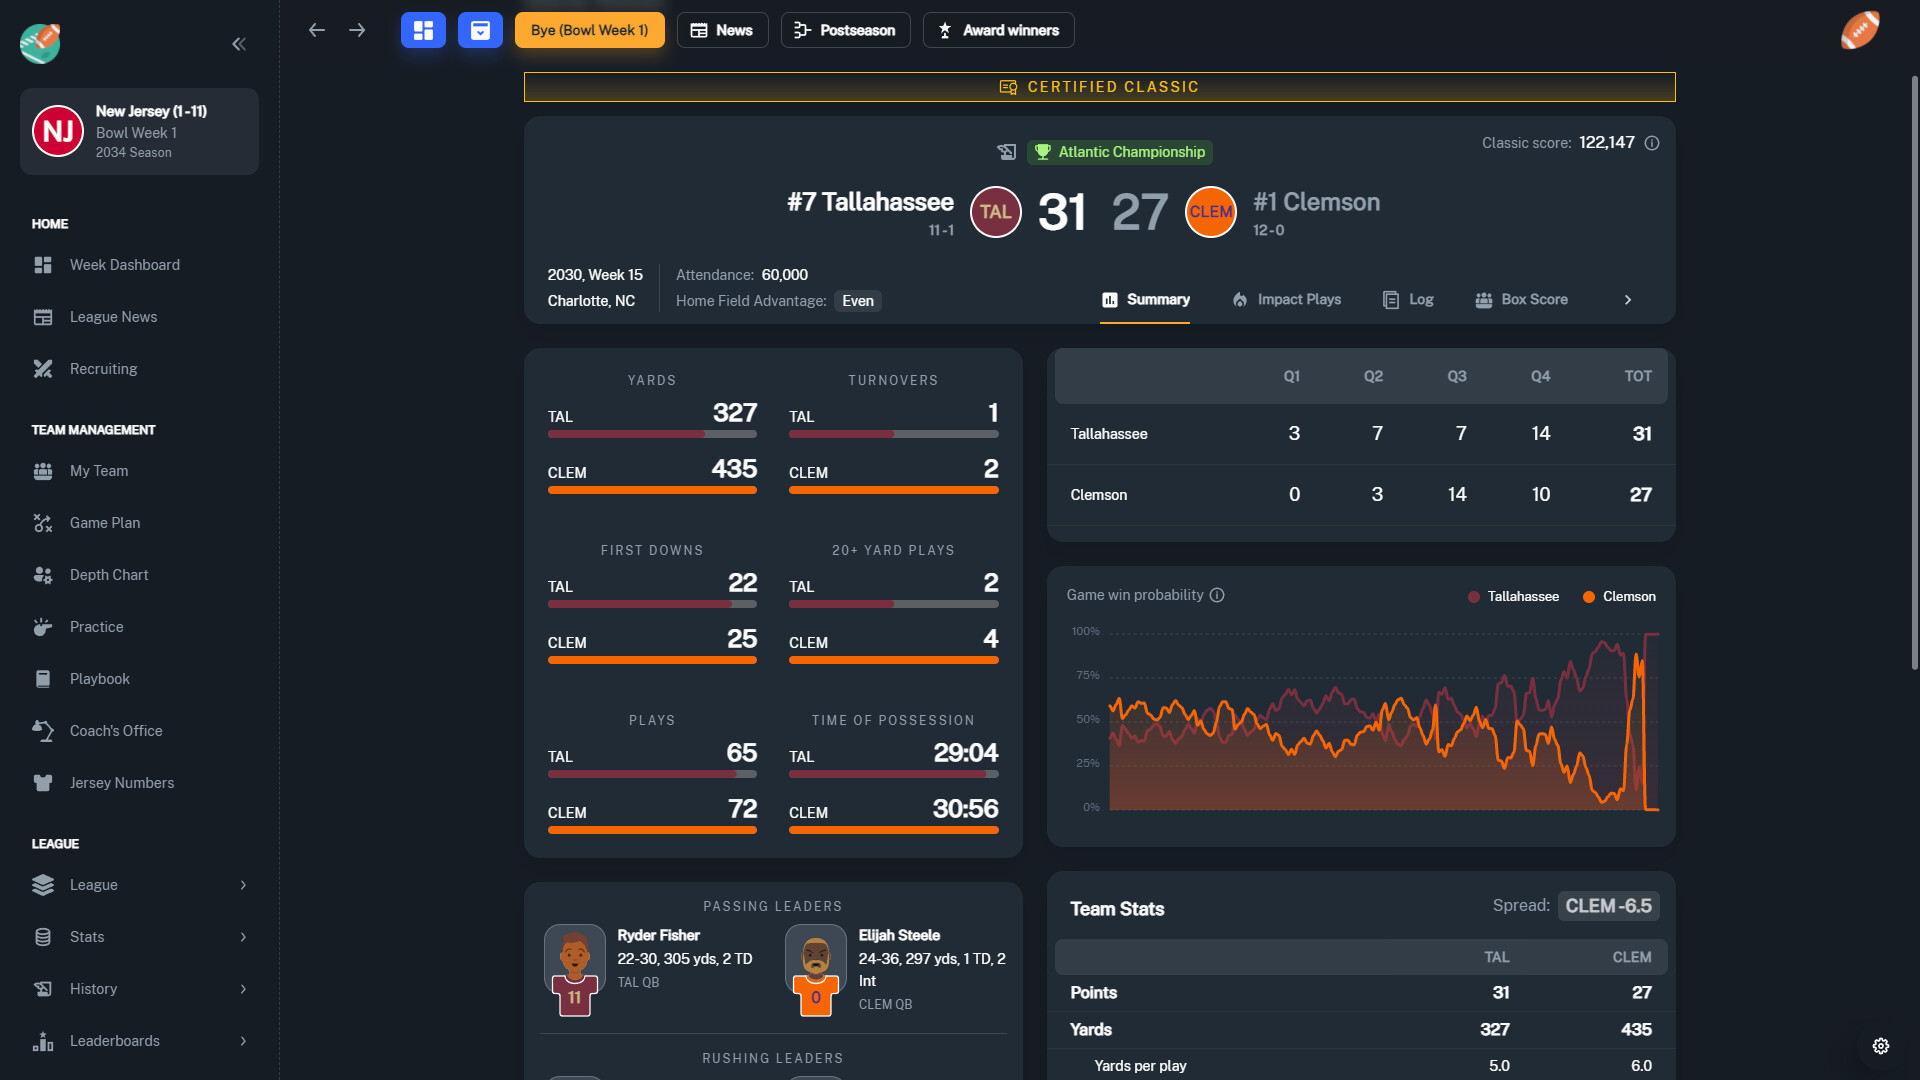The width and height of the screenshot is (1920, 1080).
Task: Toggle the Tallahassee legend on the chart
Action: coord(1513,596)
